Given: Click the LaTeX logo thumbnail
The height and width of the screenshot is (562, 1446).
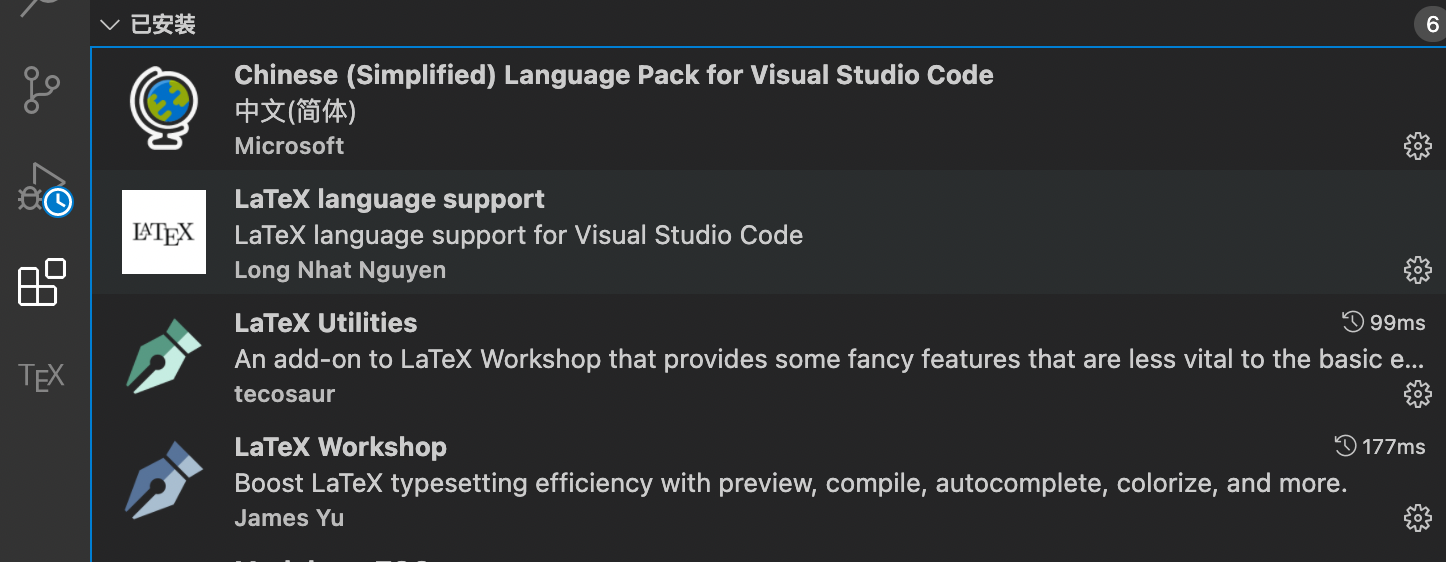Looking at the screenshot, I should pos(164,232).
